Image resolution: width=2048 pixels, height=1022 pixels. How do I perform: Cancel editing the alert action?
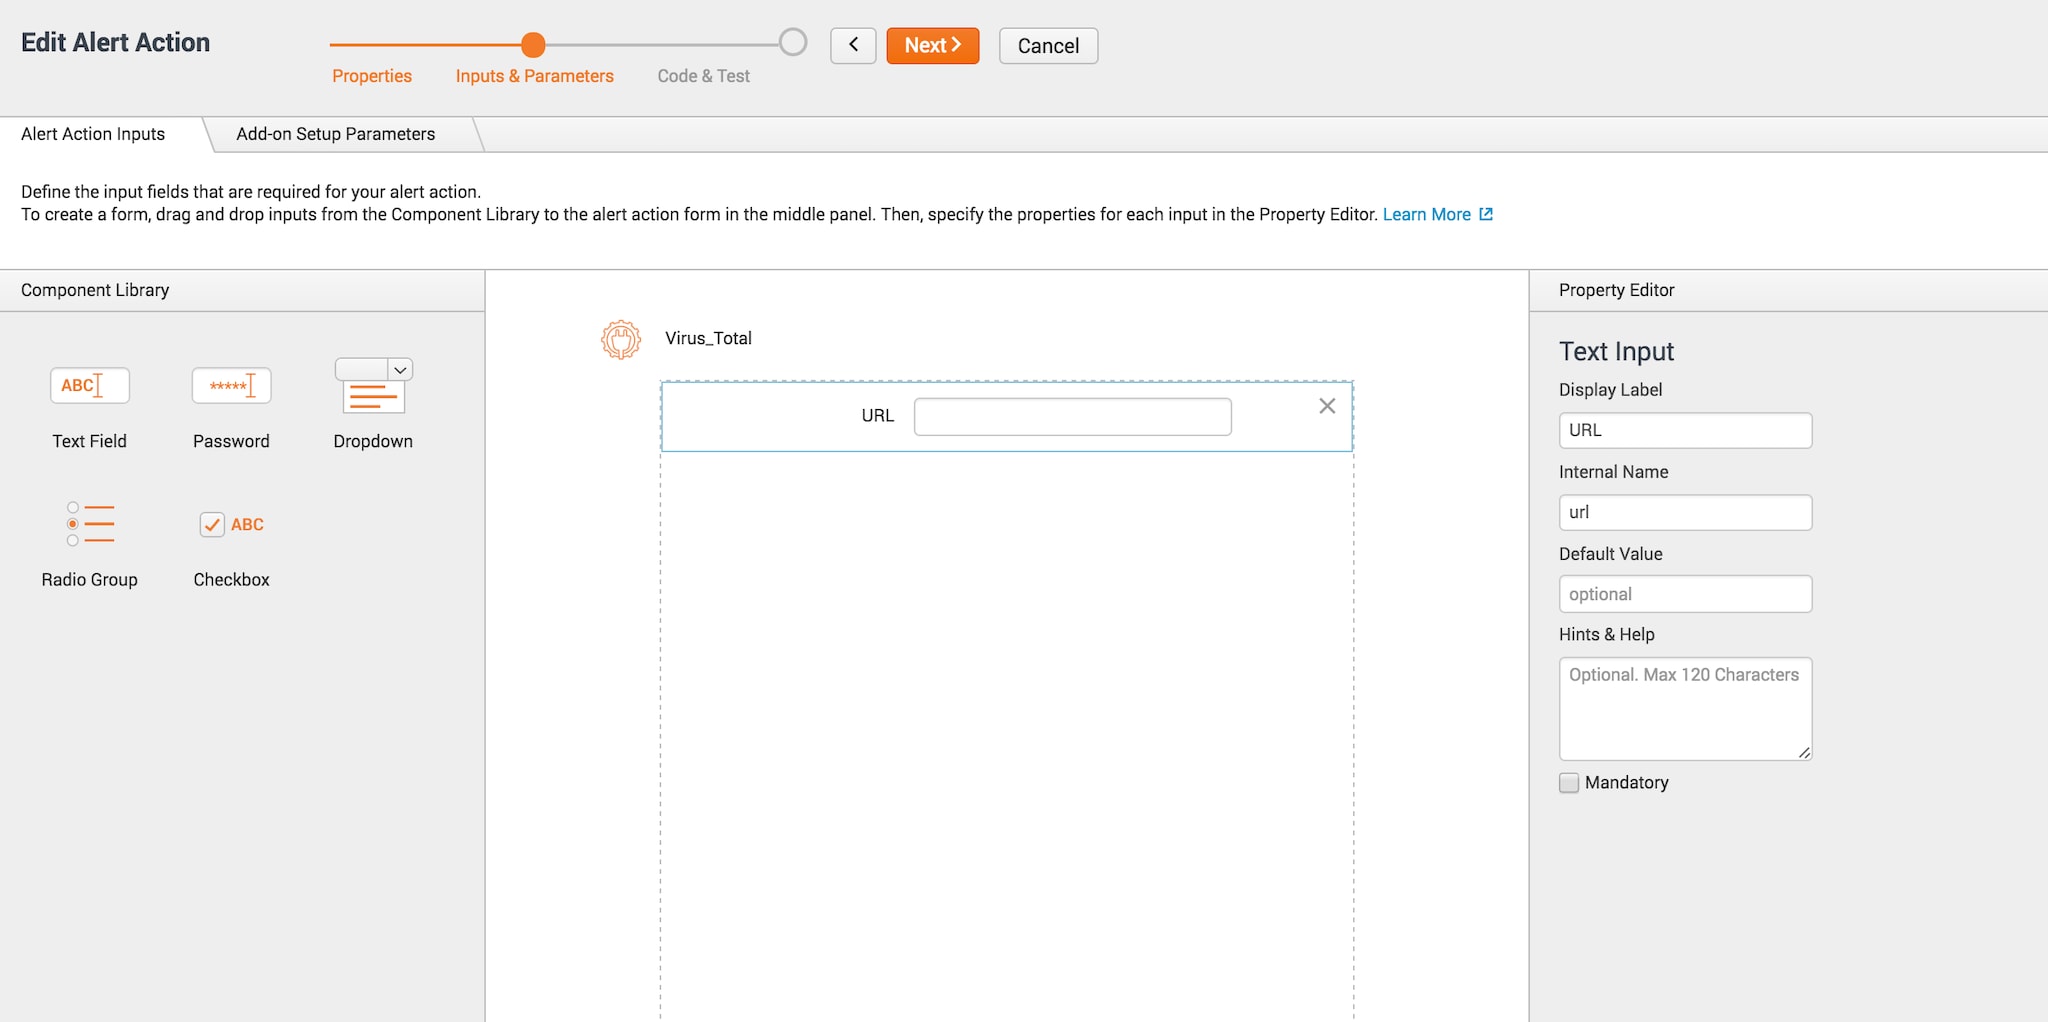1048,45
